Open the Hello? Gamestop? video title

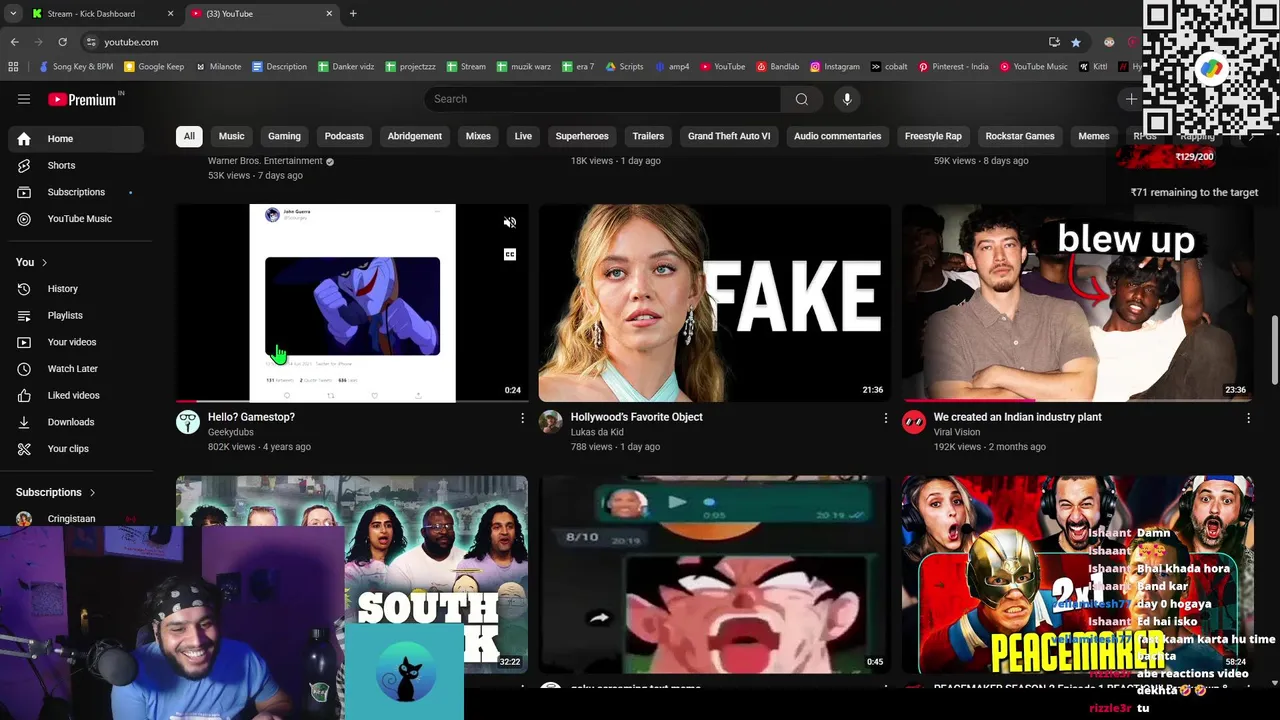pos(251,417)
